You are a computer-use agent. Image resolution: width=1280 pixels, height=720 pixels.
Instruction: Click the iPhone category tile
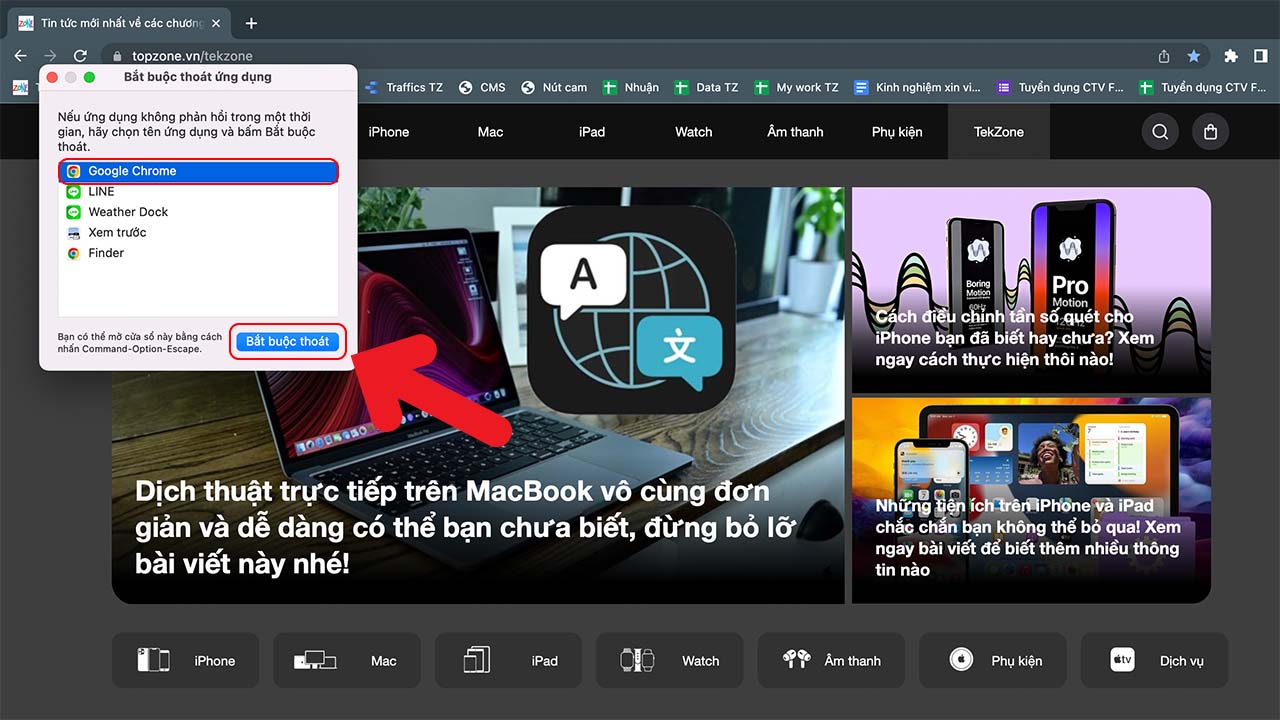[185, 660]
